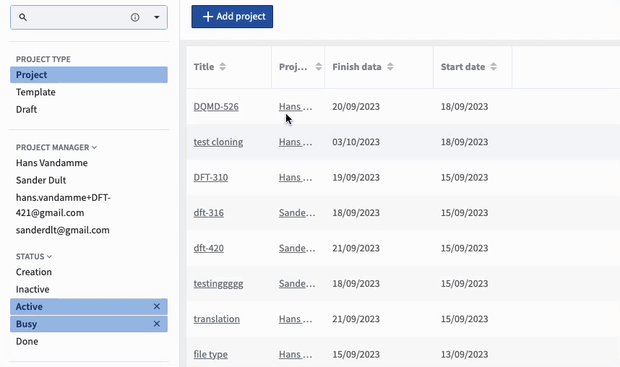Viewport: 620px width, 367px height.
Task: Remove the Busy status filter
Action: click(157, 324)
